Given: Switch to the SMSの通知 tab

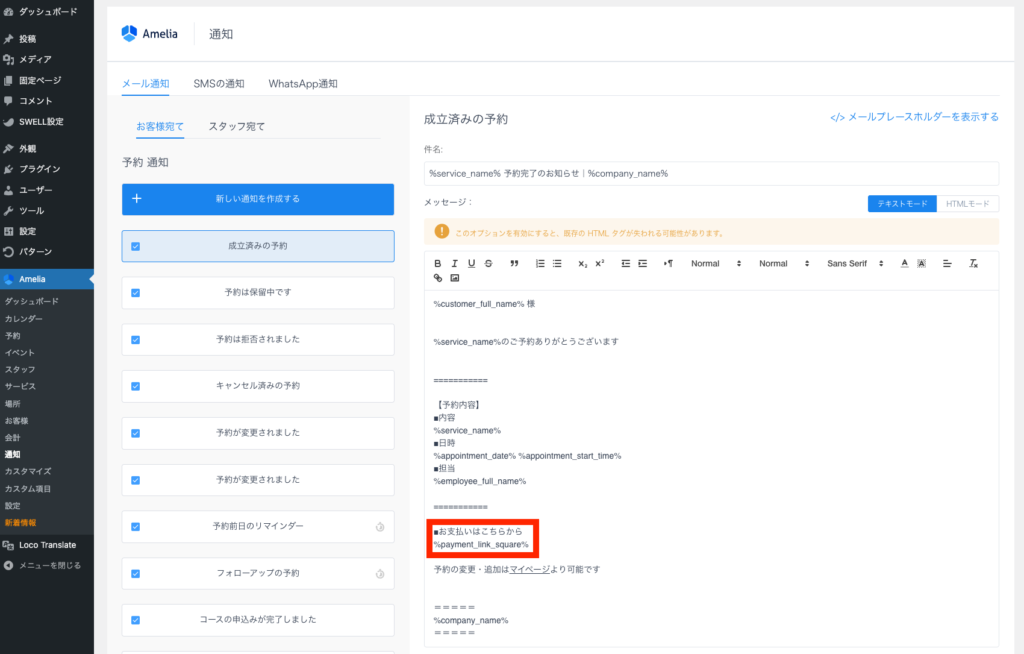Looking at the screenshot, I should (219, 83).
